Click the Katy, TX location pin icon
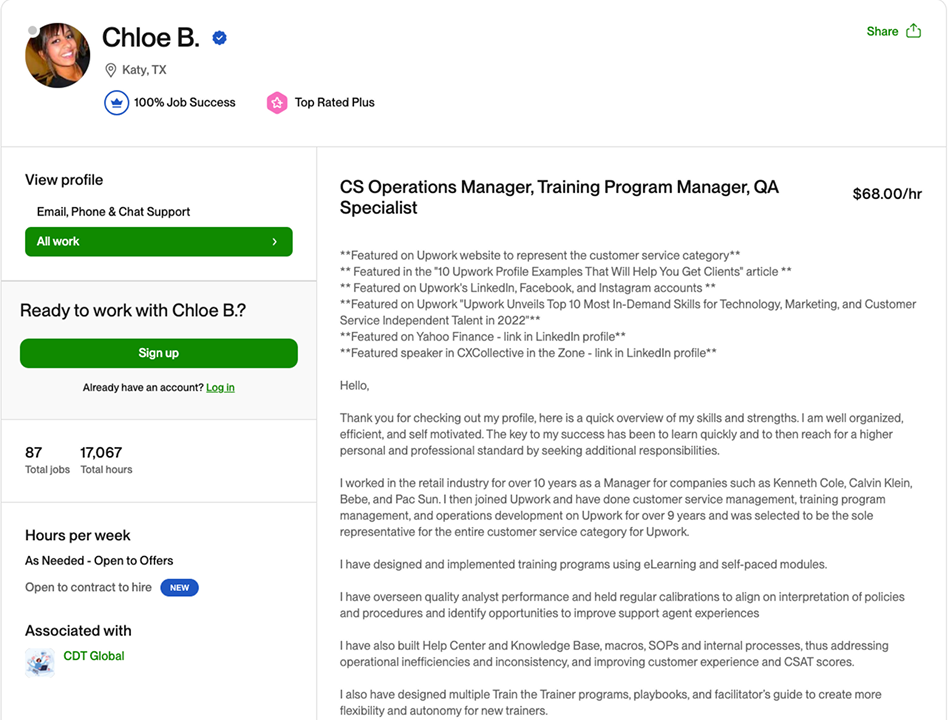The image size is (952, 720). tap(111, 70)
